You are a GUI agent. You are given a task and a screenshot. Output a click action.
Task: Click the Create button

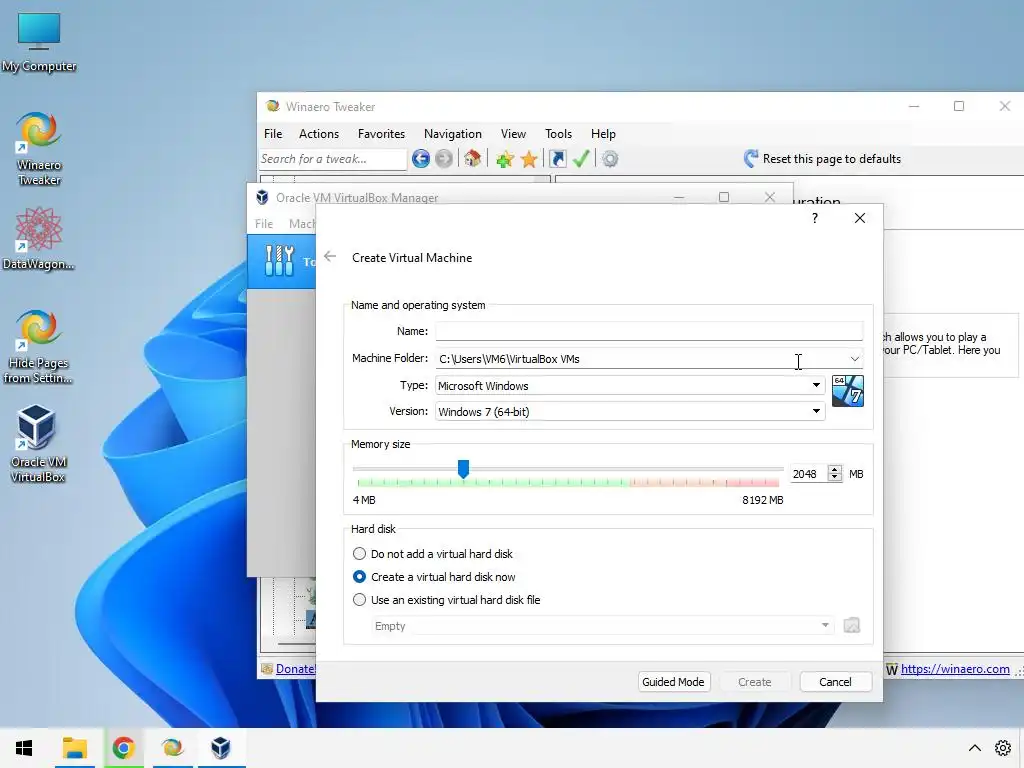click(x=754, y=682)
